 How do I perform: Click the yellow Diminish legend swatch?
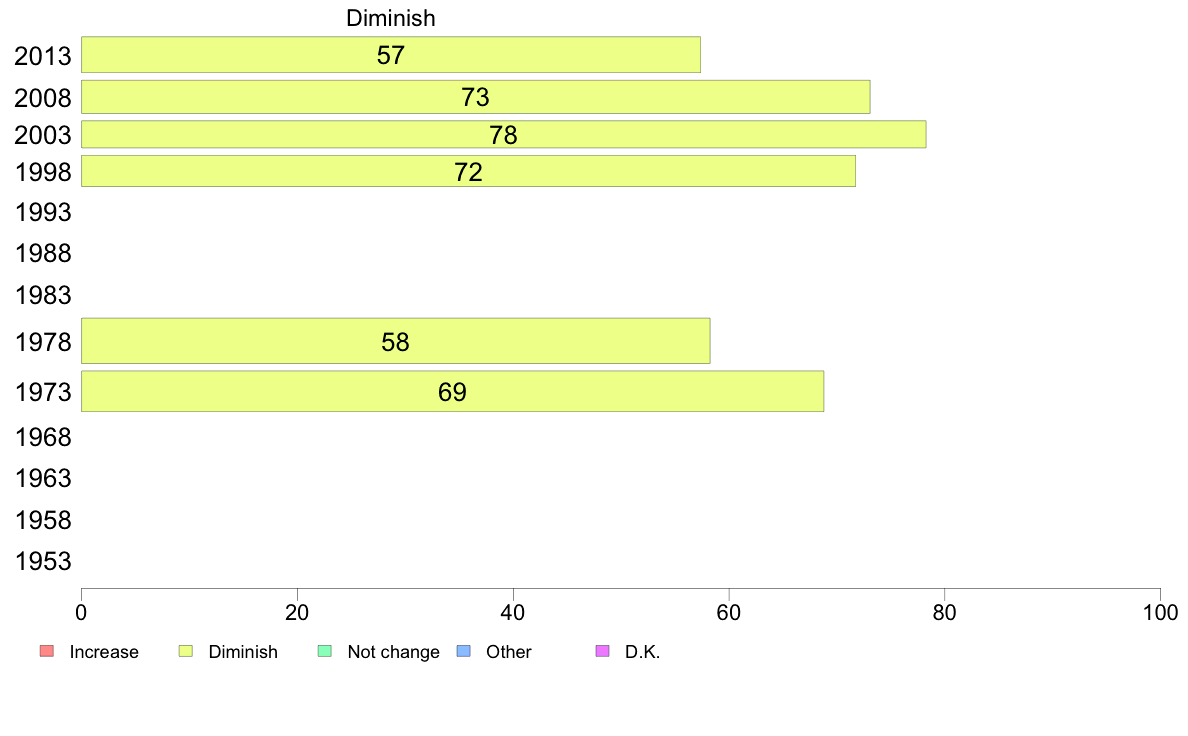pyautogui.click(x=186, y=651)
